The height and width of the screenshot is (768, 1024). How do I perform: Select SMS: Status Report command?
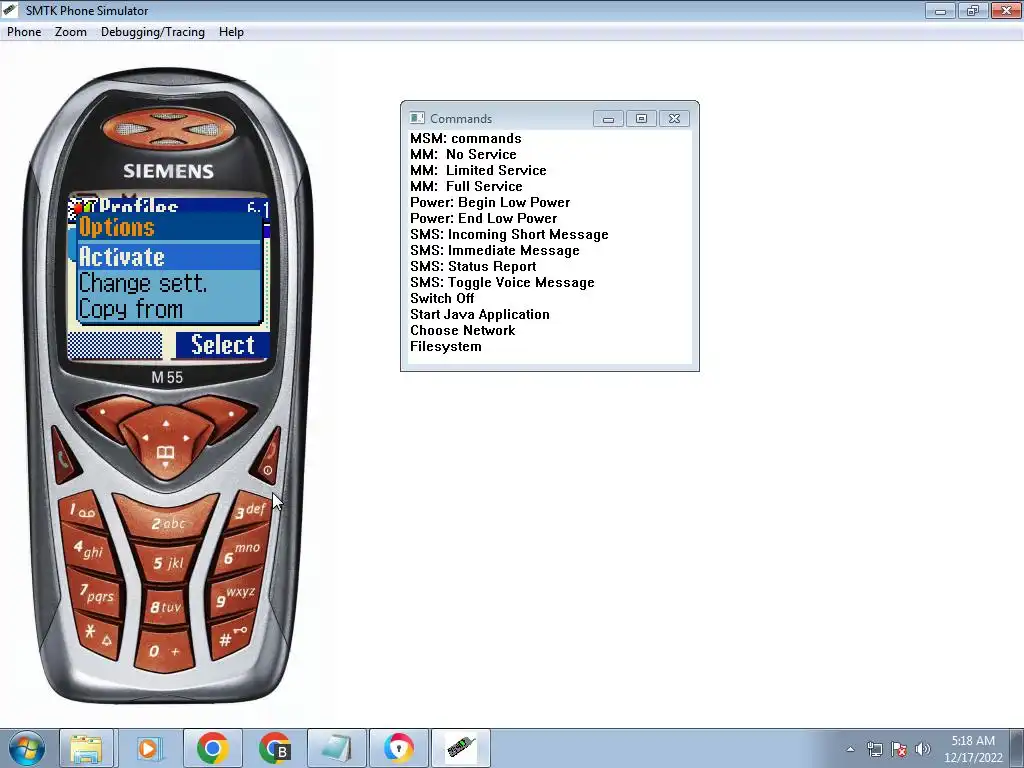[473, 266]
